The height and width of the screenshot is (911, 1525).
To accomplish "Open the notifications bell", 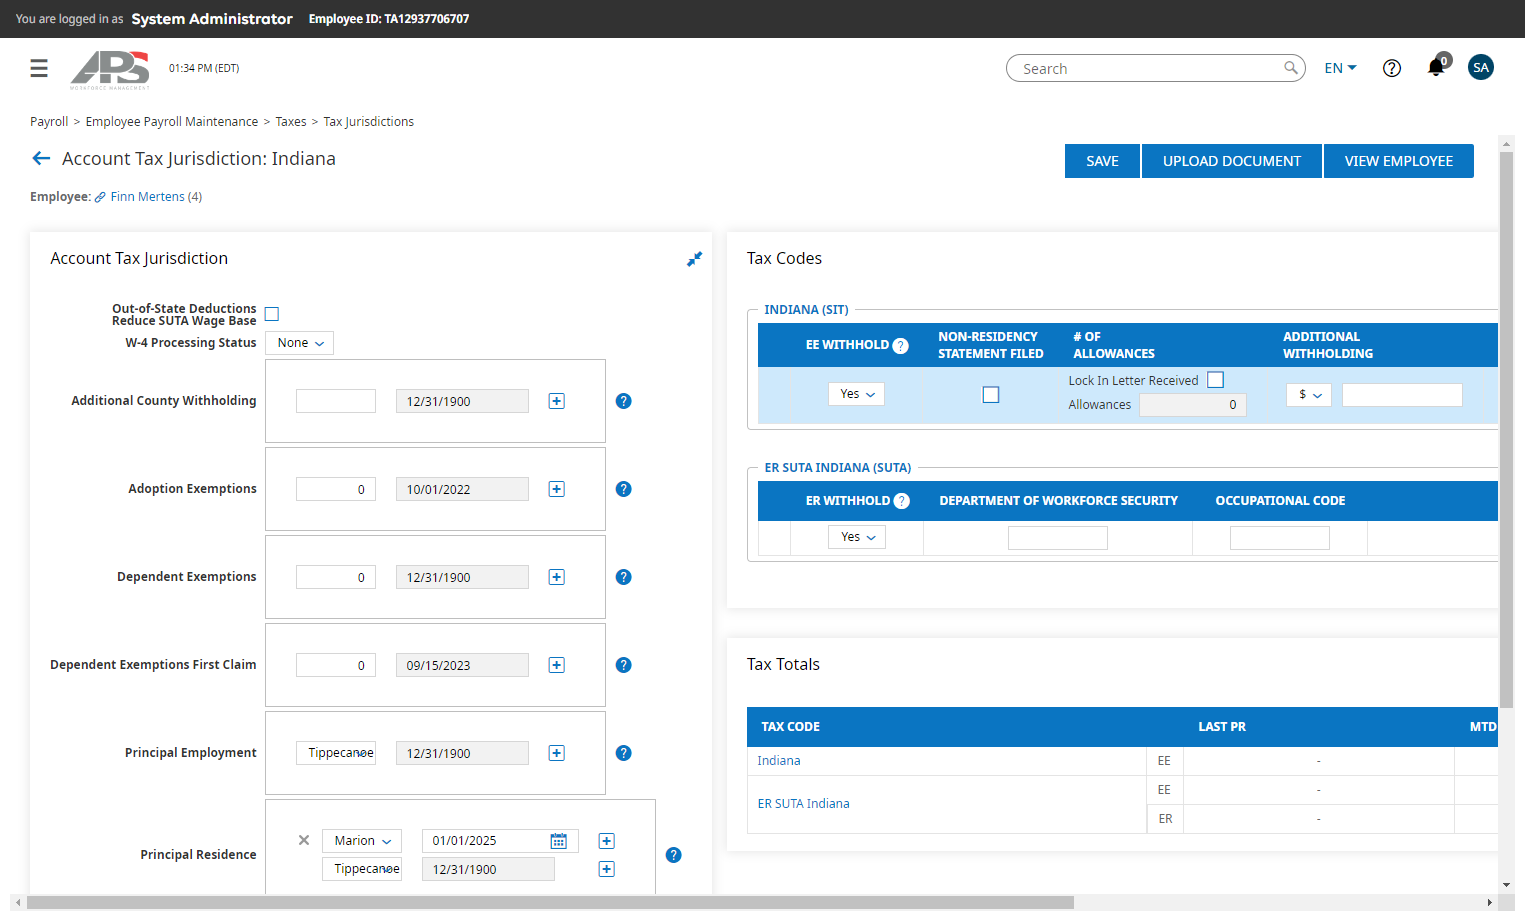I will tap(1436, 67).
